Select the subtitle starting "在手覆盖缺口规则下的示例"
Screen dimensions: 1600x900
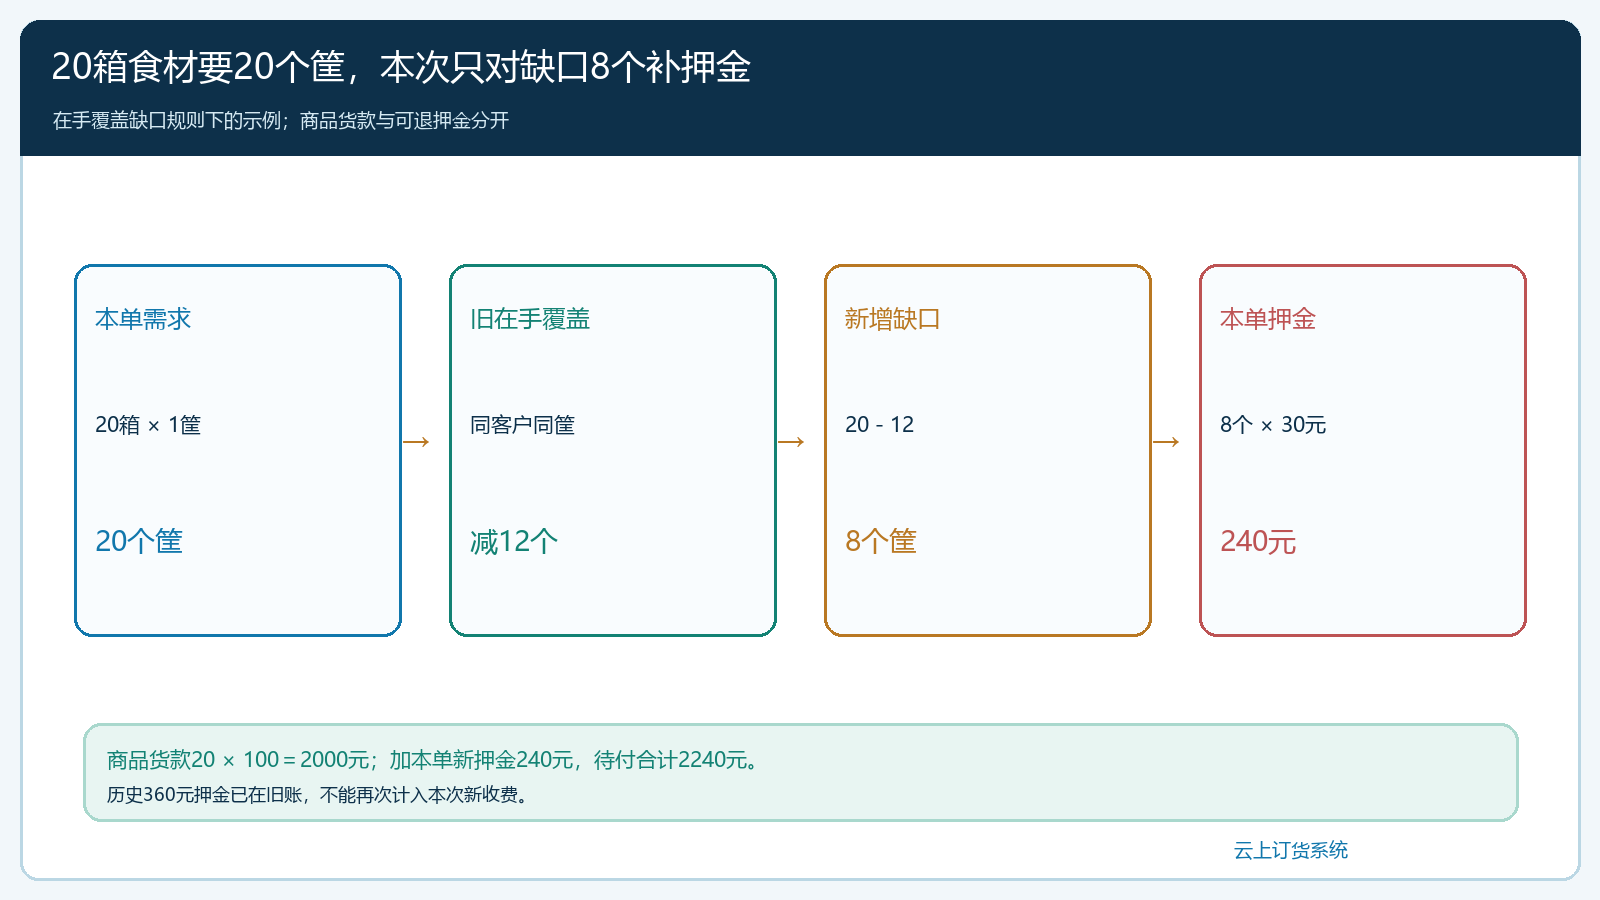[281, 121]
